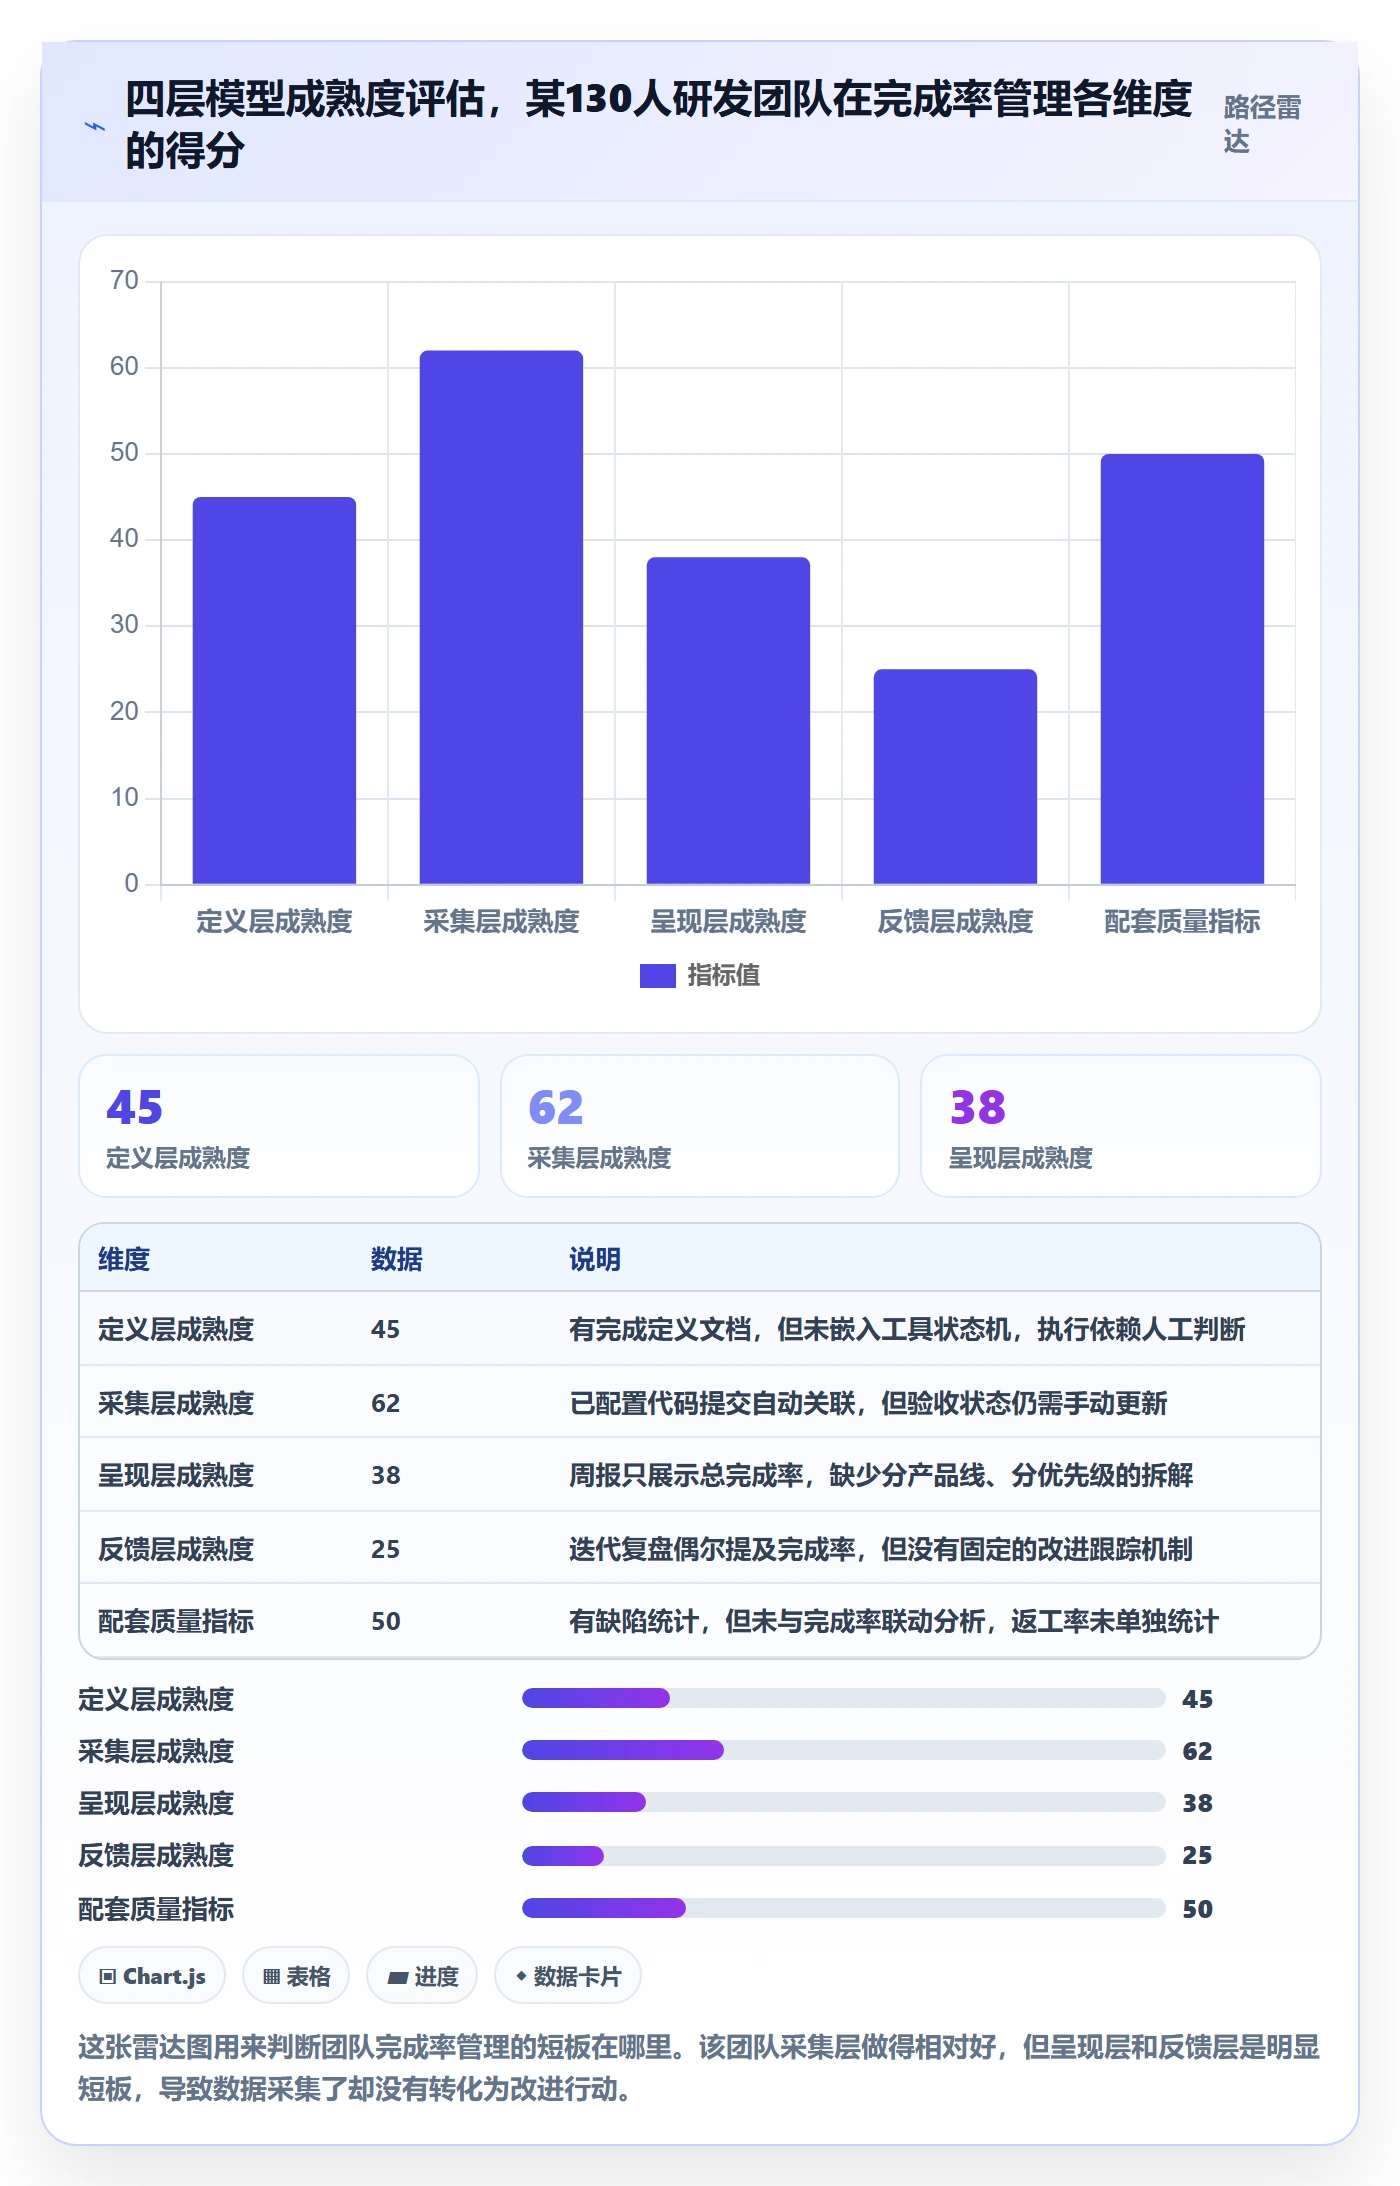Click the lightning icon beside the title

tap(95, 126)
